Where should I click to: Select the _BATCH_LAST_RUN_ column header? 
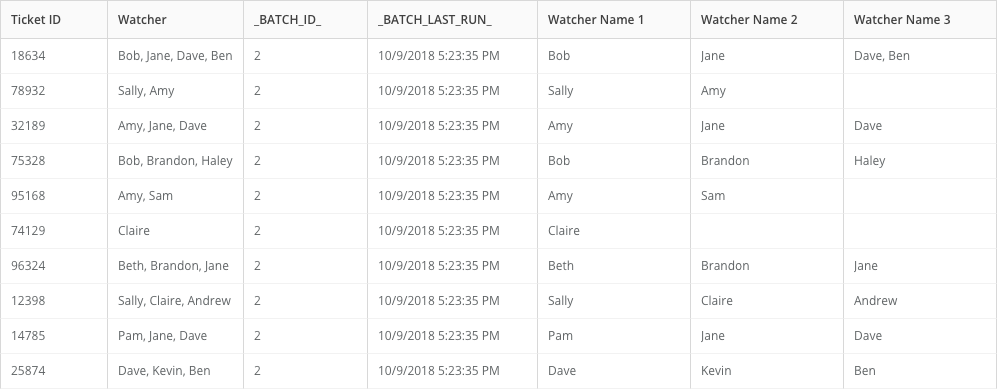[452, 20]
